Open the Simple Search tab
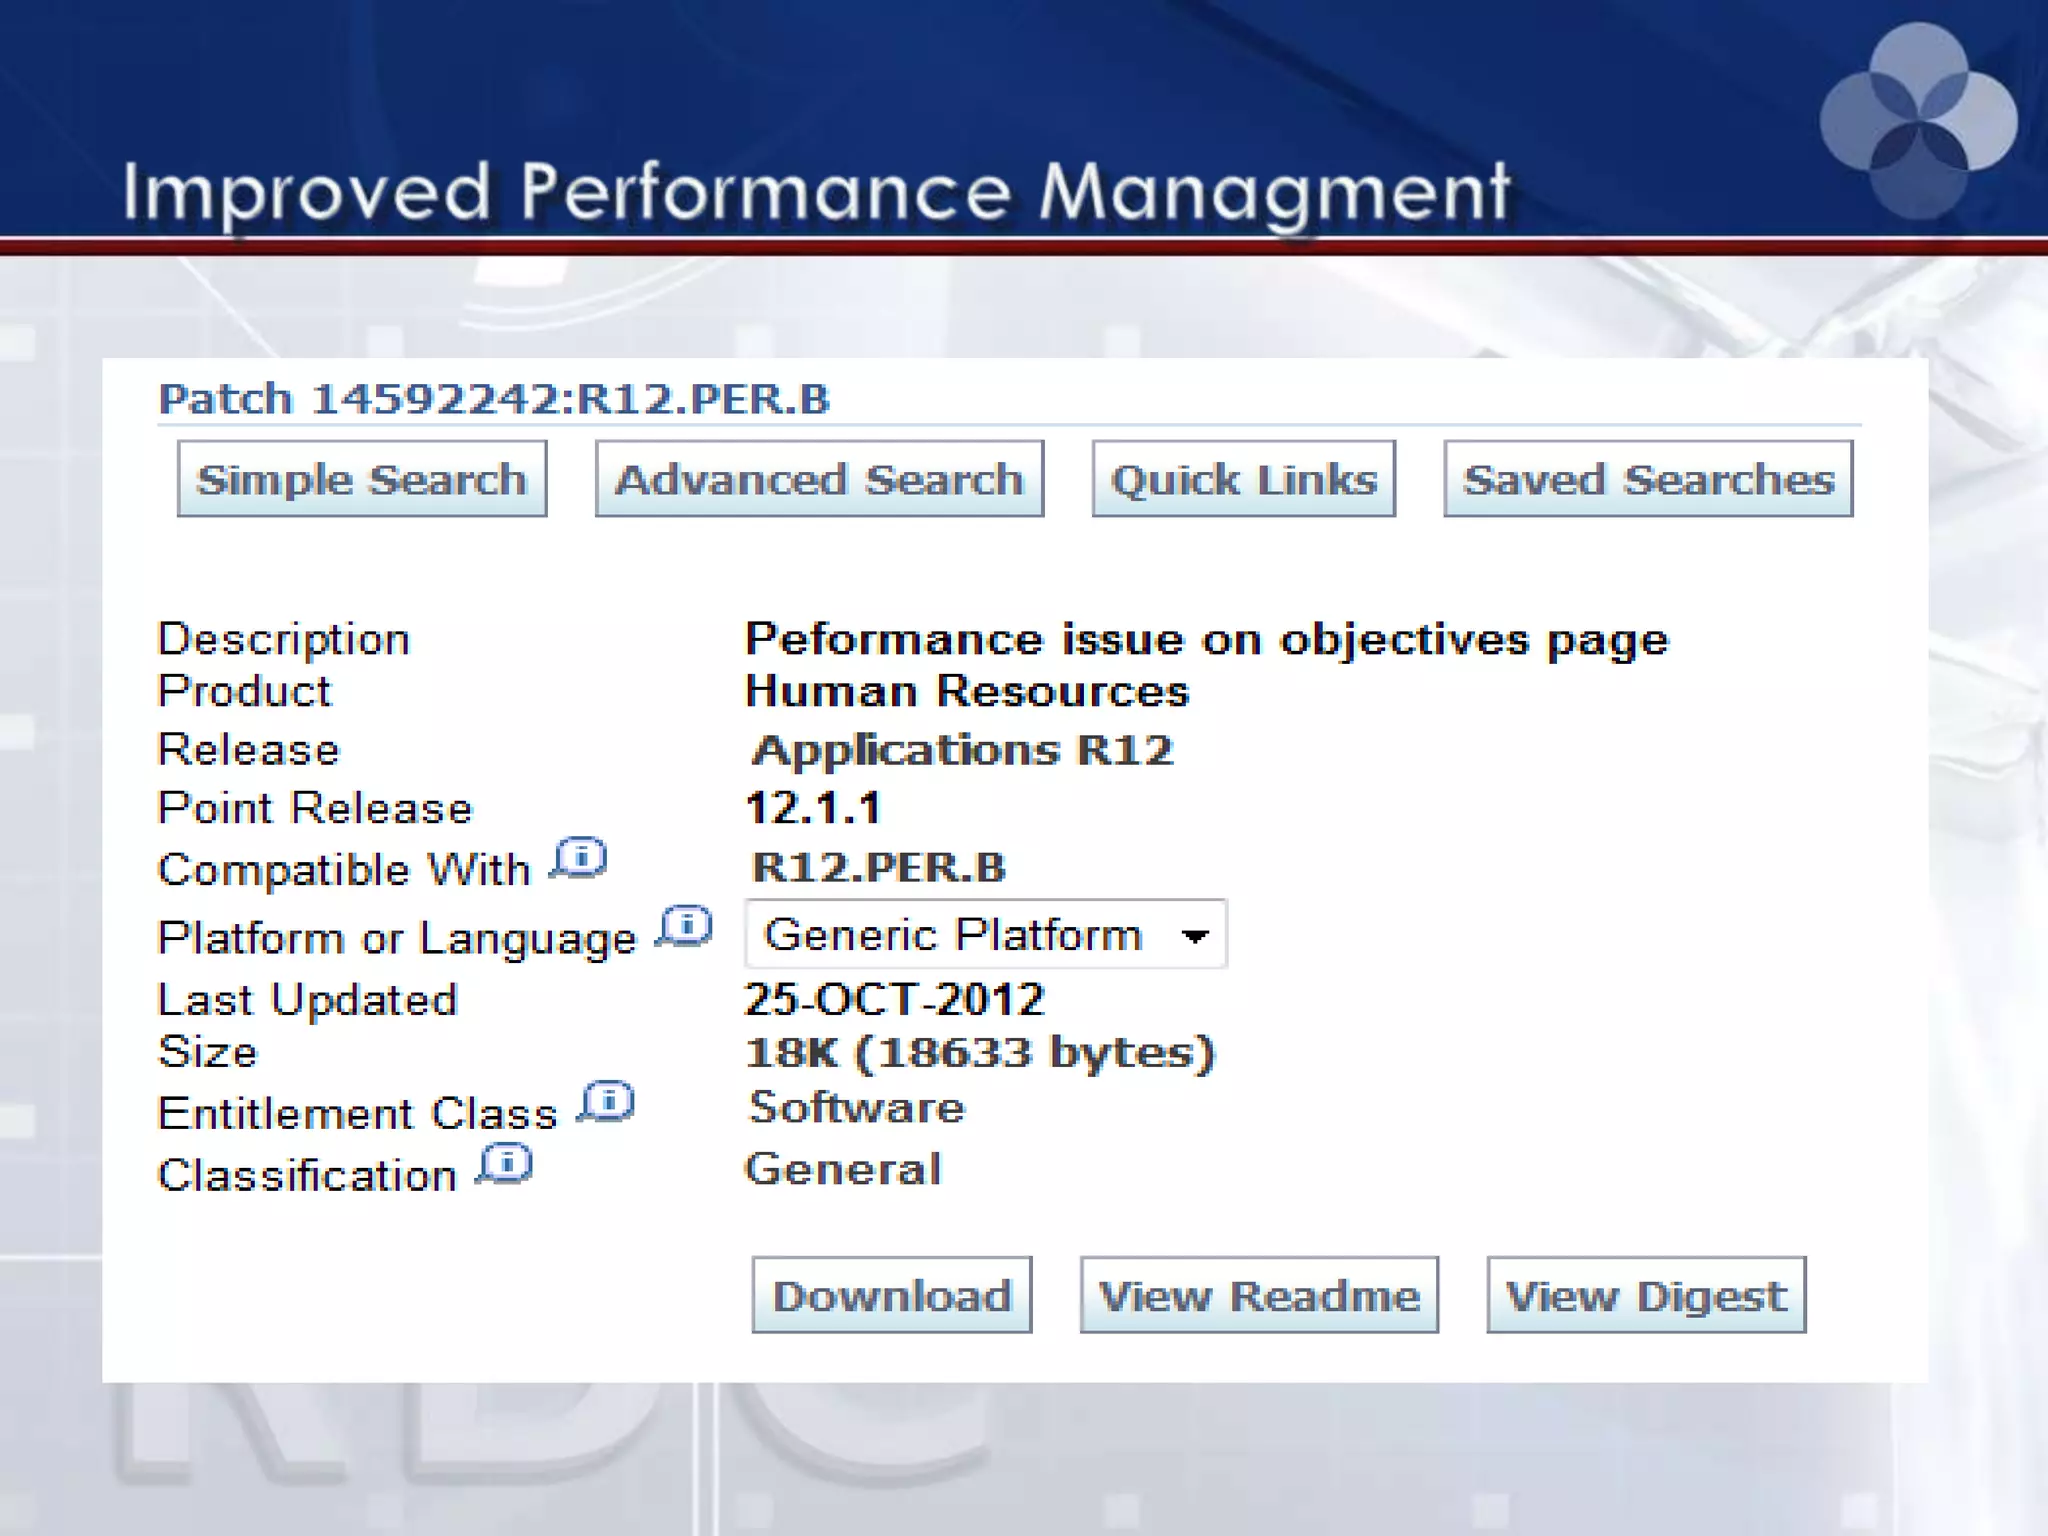 click(362, 480)
